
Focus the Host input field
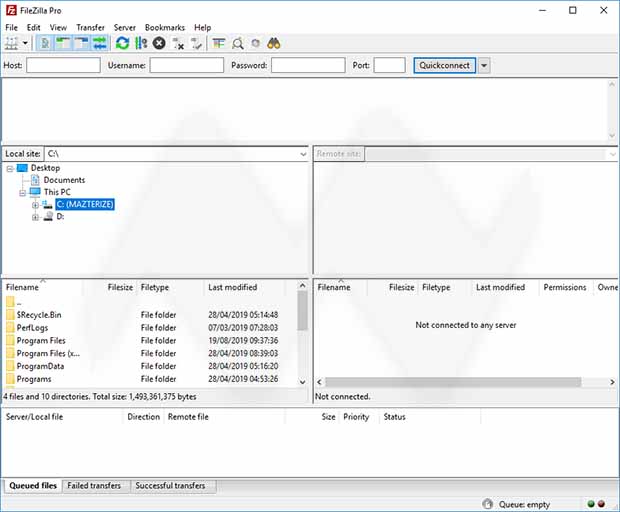point(63,65)
